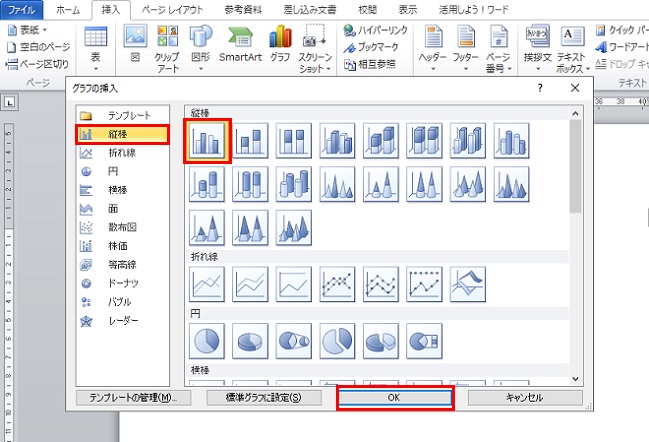Viewport: 649px width, 442px height.
Task: Pick the 3-D line chart icon
Action: coord(468,284)
